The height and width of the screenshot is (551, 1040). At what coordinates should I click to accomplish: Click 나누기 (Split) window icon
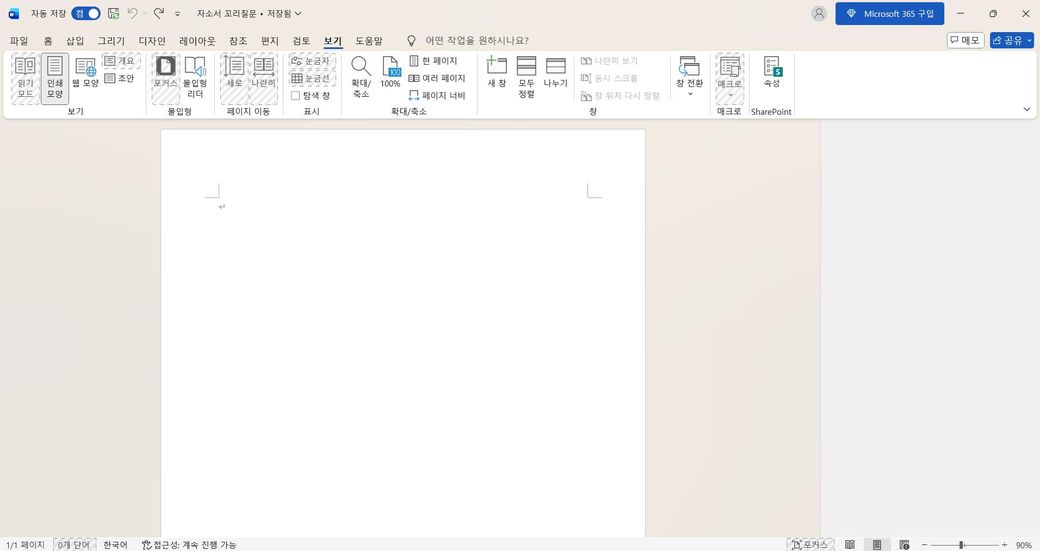point(555,73)
